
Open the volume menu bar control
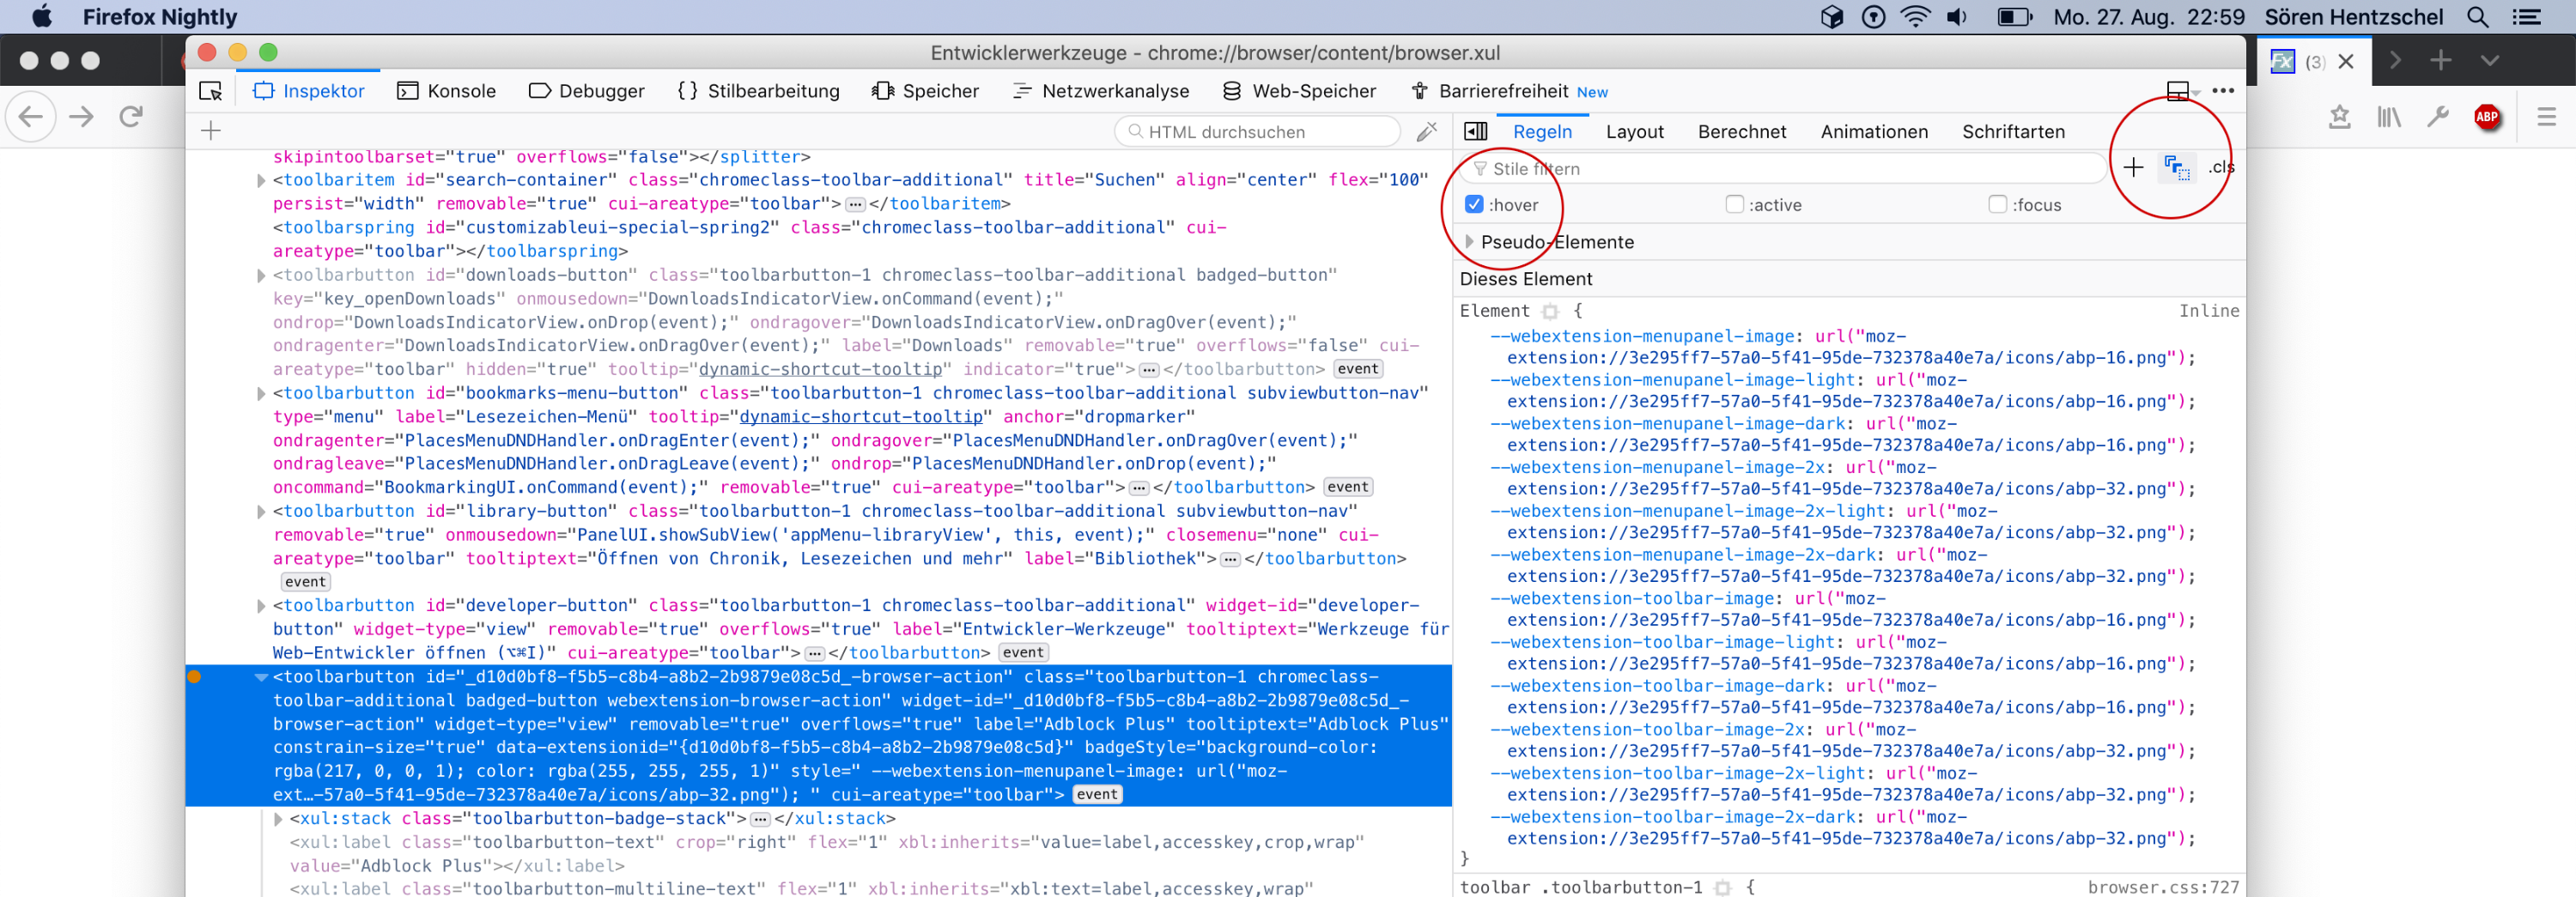tap(1957, 17)
